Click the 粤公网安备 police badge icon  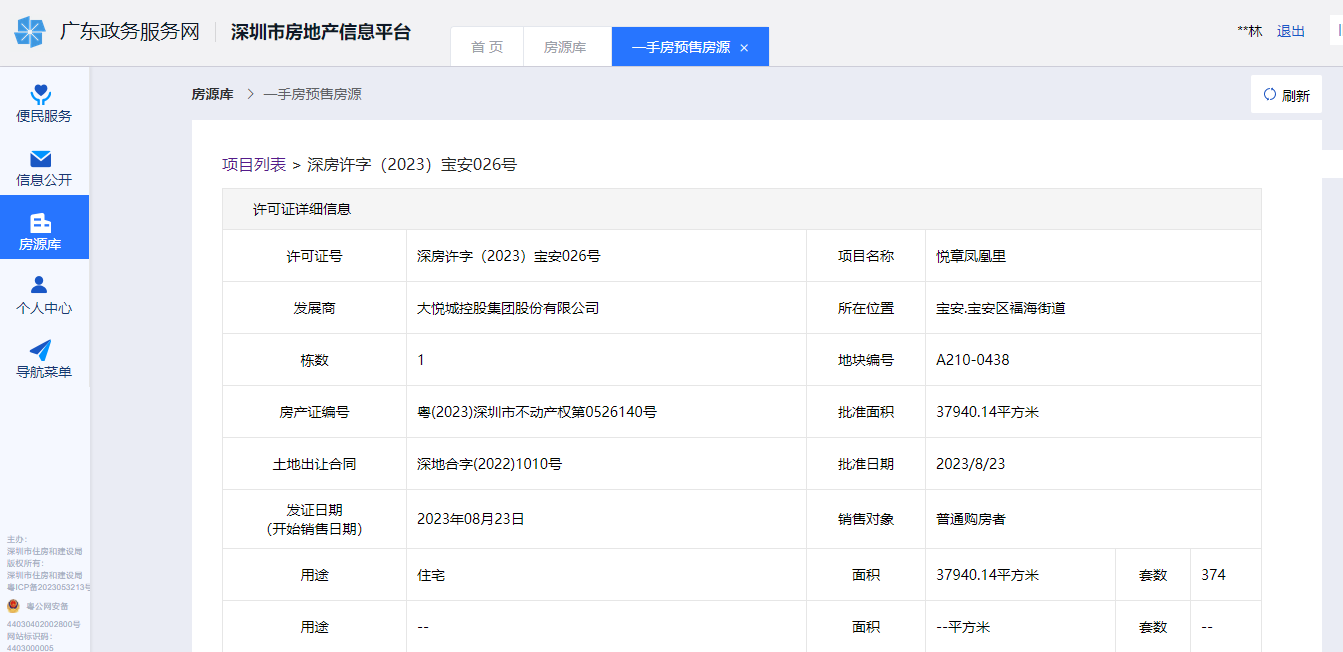[x=13, y=606]
